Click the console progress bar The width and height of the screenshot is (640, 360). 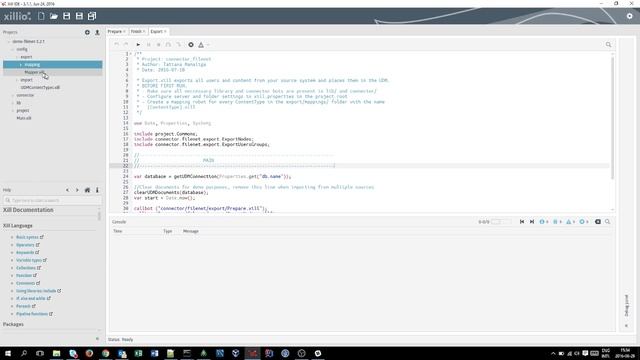pos(500,222)
